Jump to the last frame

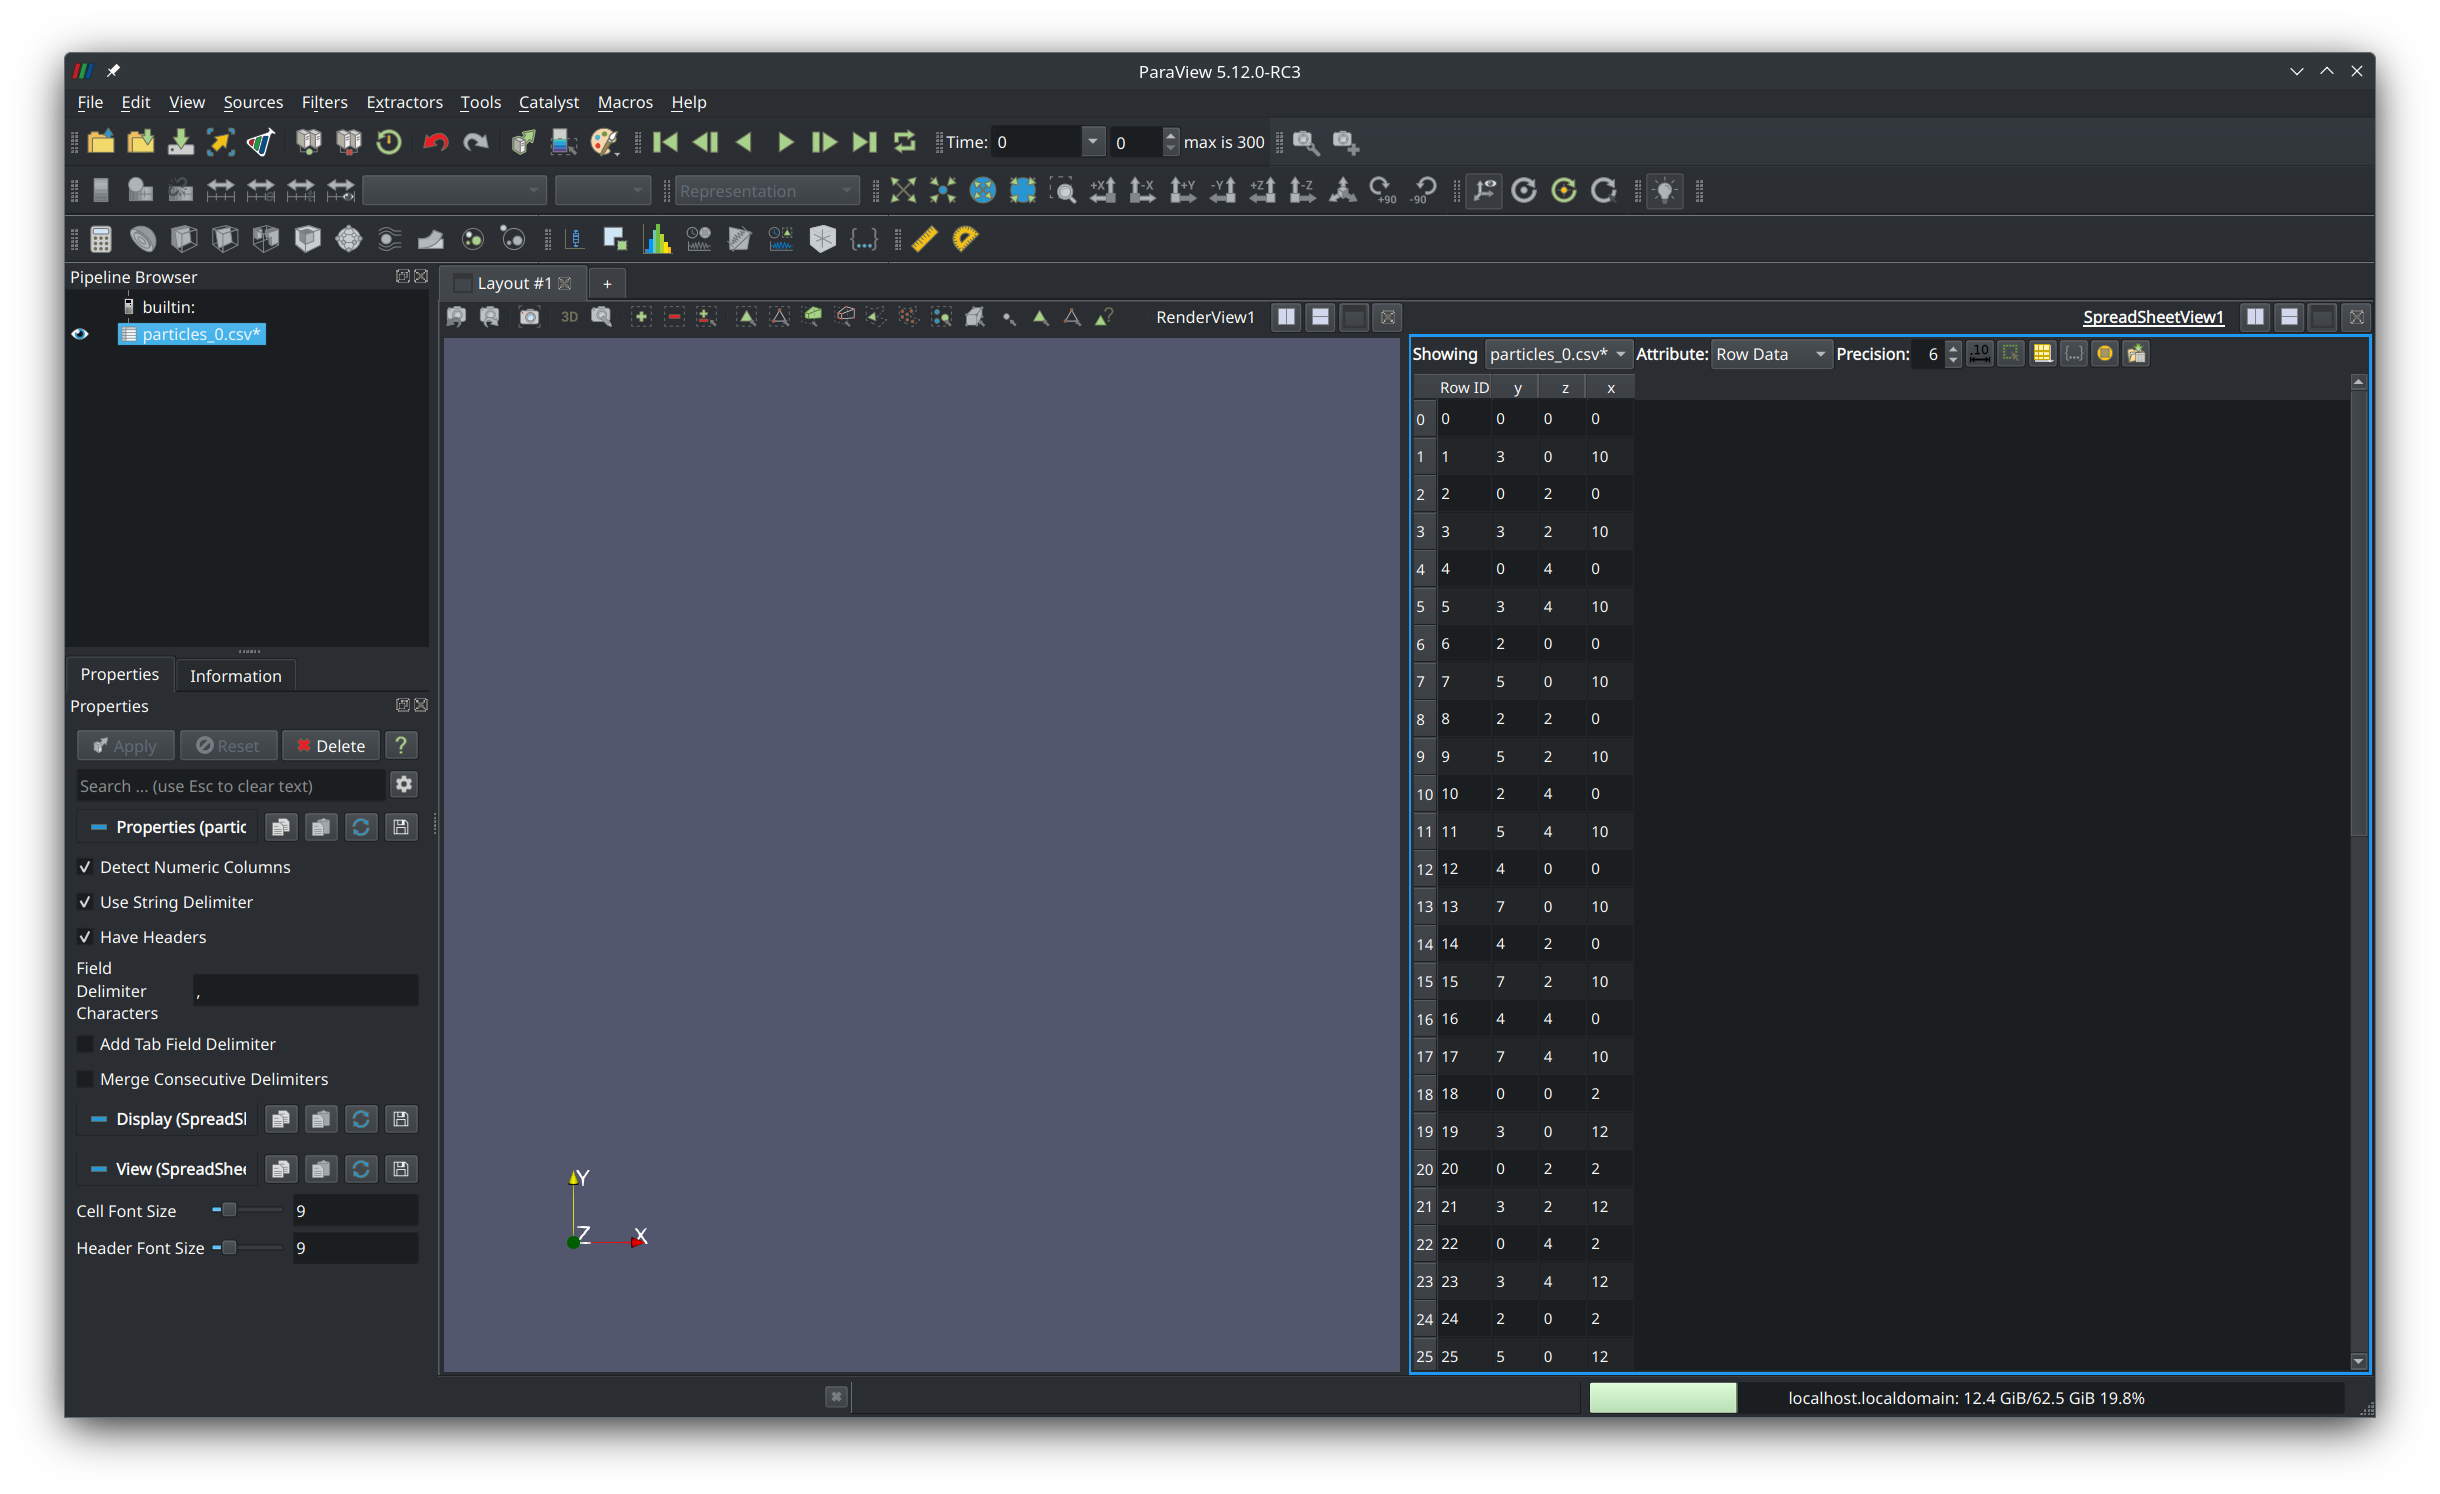click(x=865, y=142)
